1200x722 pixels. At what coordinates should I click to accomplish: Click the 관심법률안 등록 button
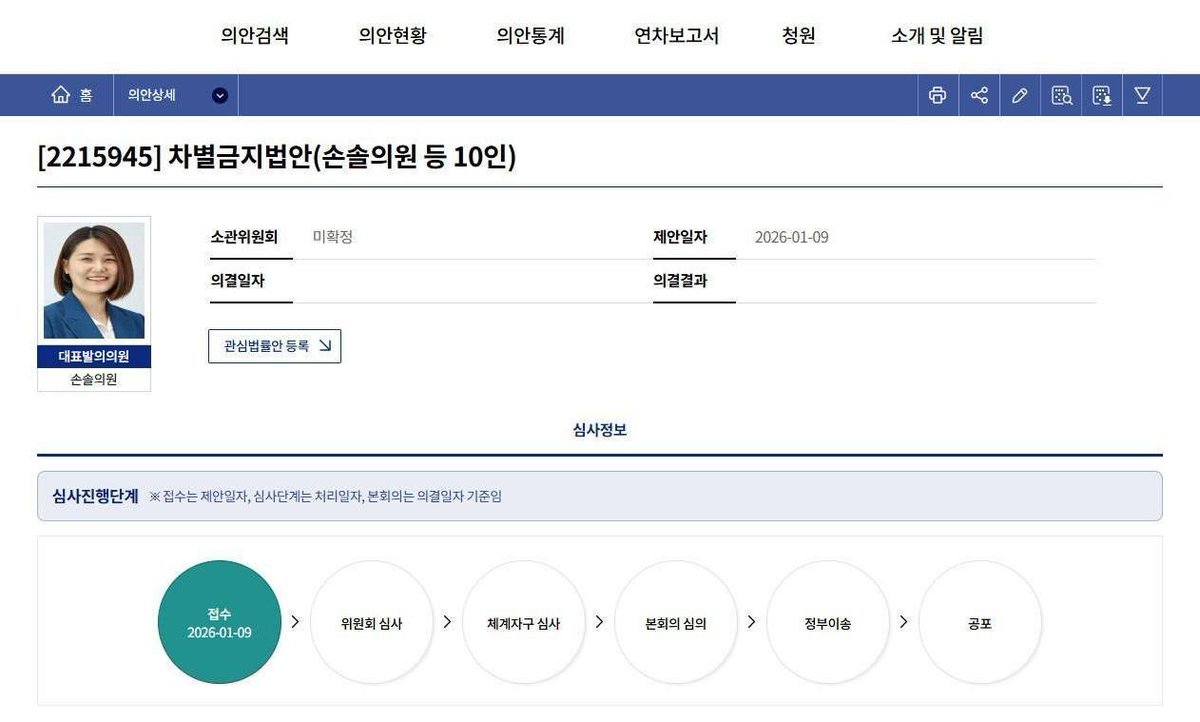pyautogui.click(x=275, y=346)
